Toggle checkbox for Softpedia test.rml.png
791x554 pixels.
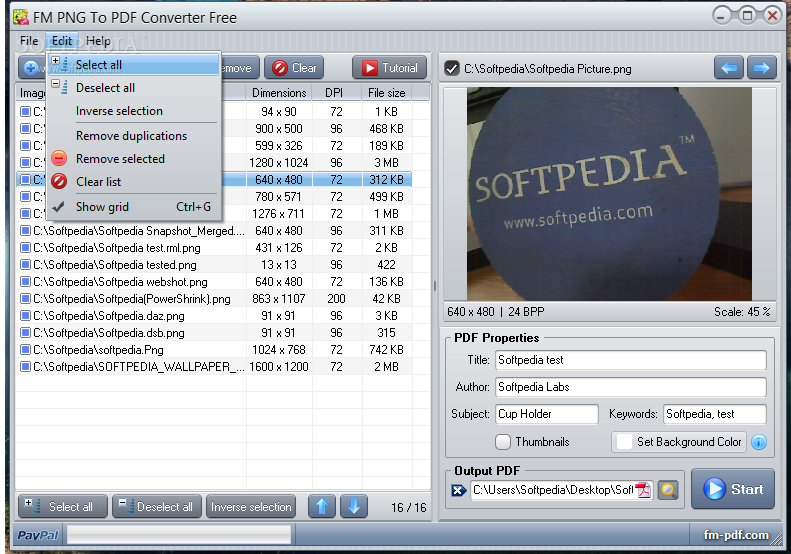pos(25,248)
